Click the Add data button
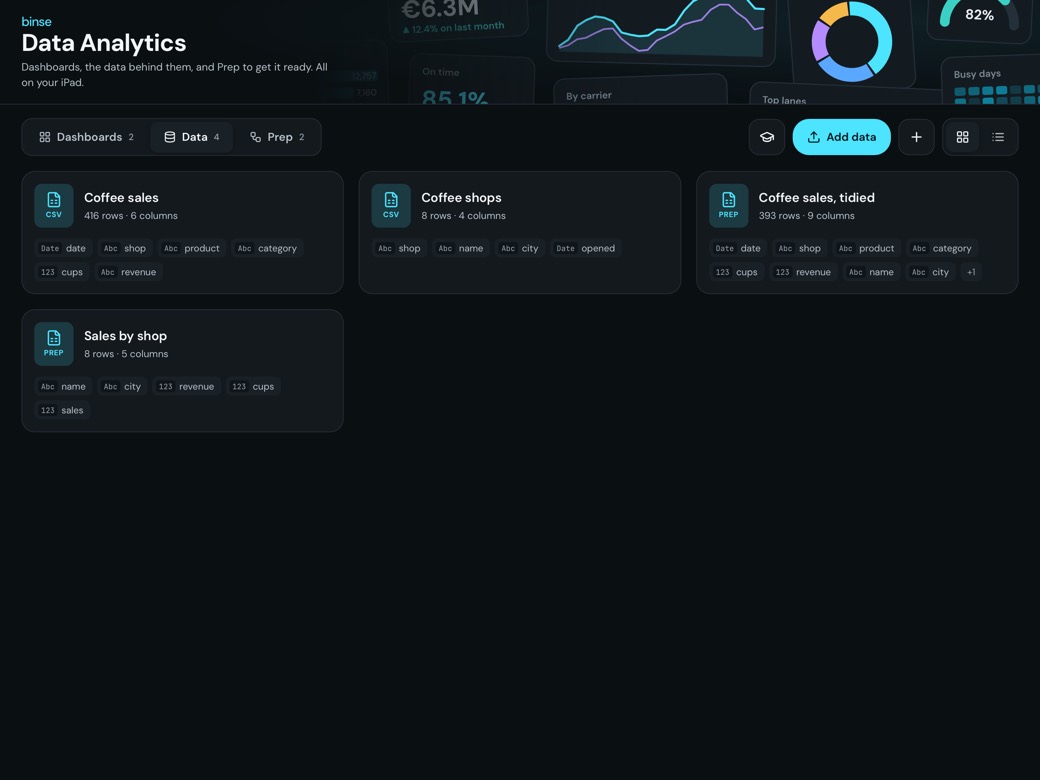Viewport: 1040px width, 780px height. (x=841, y=137)
